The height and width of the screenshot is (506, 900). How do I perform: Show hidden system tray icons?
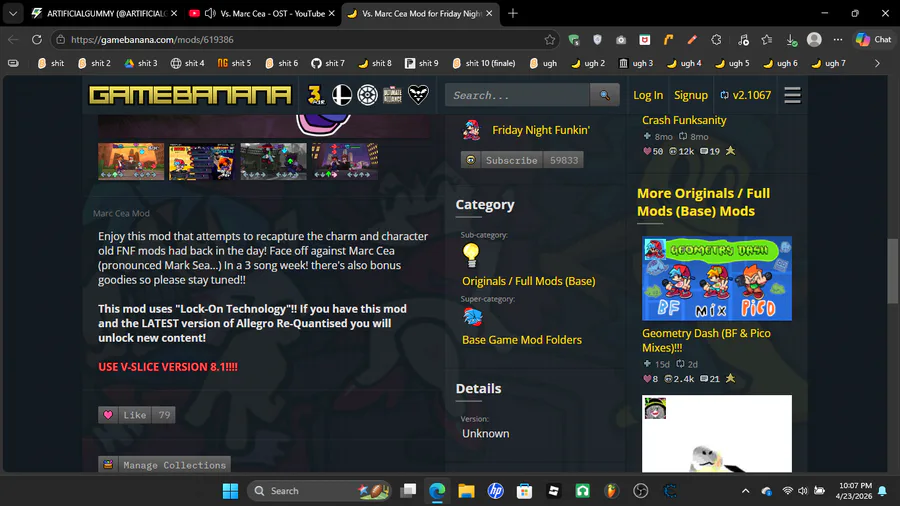745,491
